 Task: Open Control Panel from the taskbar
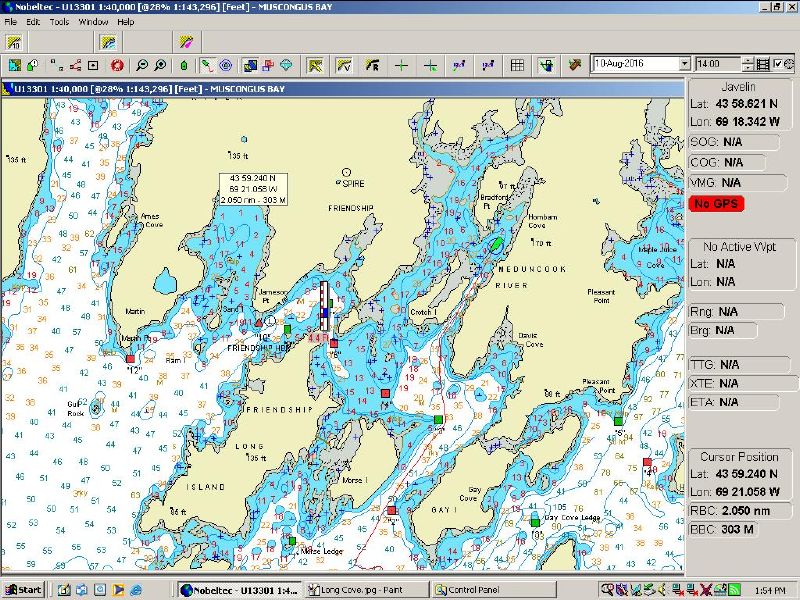(x=470, y=590)
